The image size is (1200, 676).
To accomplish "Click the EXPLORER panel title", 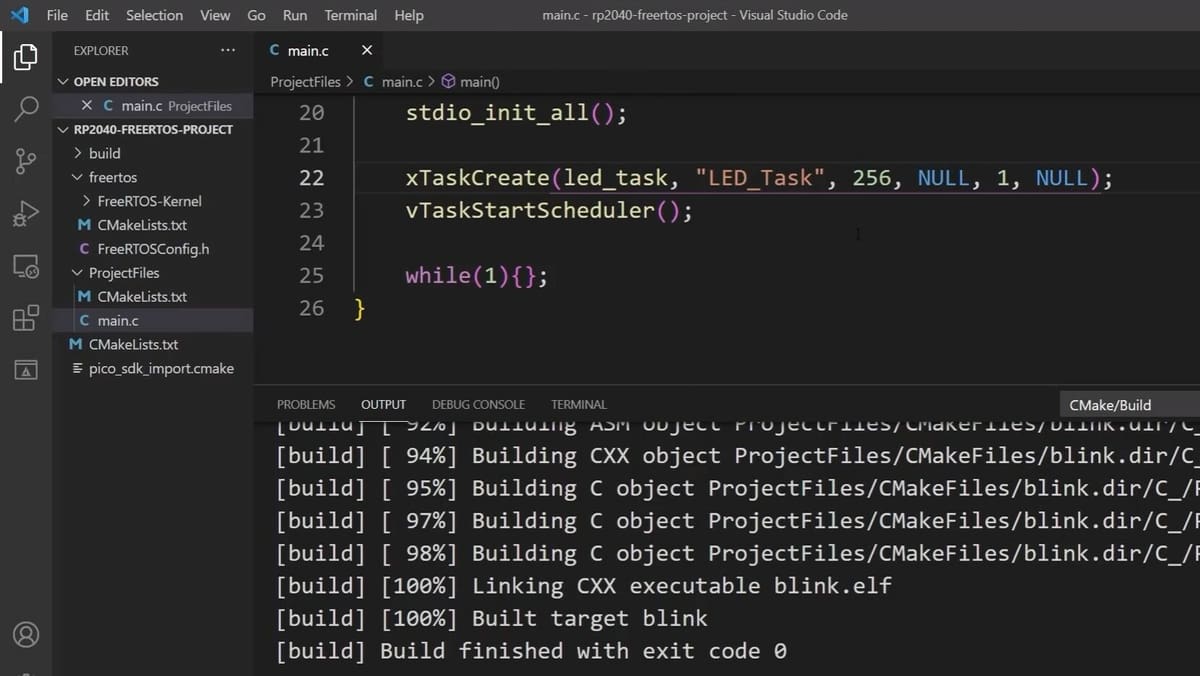I will (101, 50).
